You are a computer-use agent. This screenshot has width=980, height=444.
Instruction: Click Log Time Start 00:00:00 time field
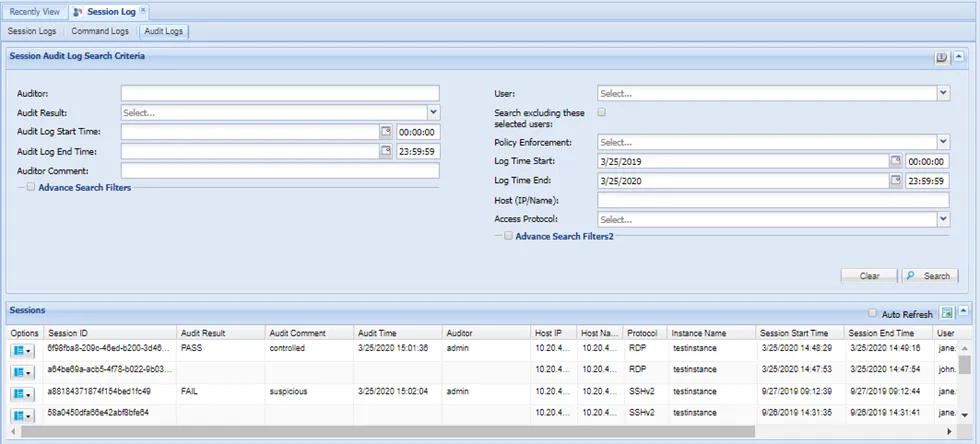pos(928,161)
